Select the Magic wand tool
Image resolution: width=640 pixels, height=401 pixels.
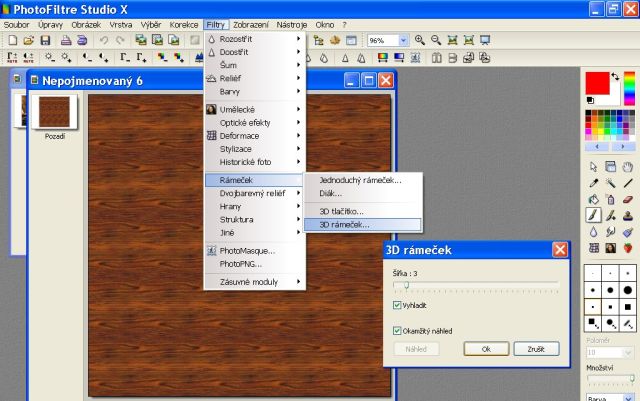pos(611,183)
